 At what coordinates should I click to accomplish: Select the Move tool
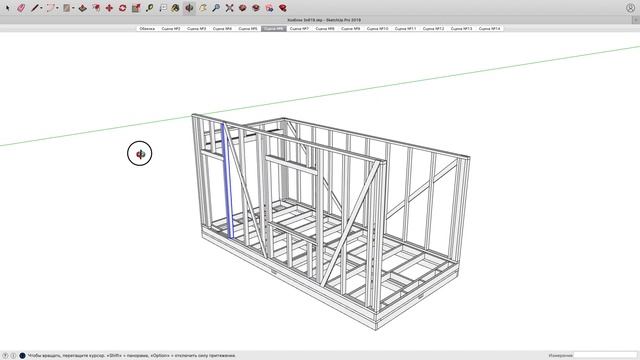(x=109, y=8)
